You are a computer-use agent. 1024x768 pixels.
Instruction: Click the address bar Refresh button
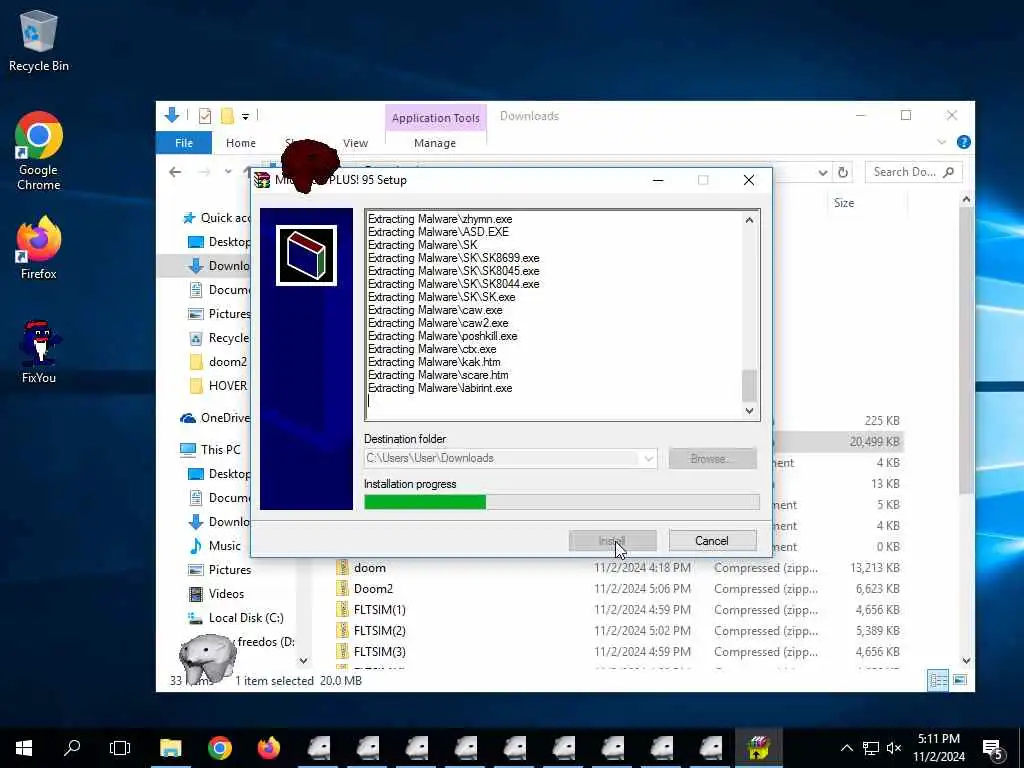pos(843,172)
